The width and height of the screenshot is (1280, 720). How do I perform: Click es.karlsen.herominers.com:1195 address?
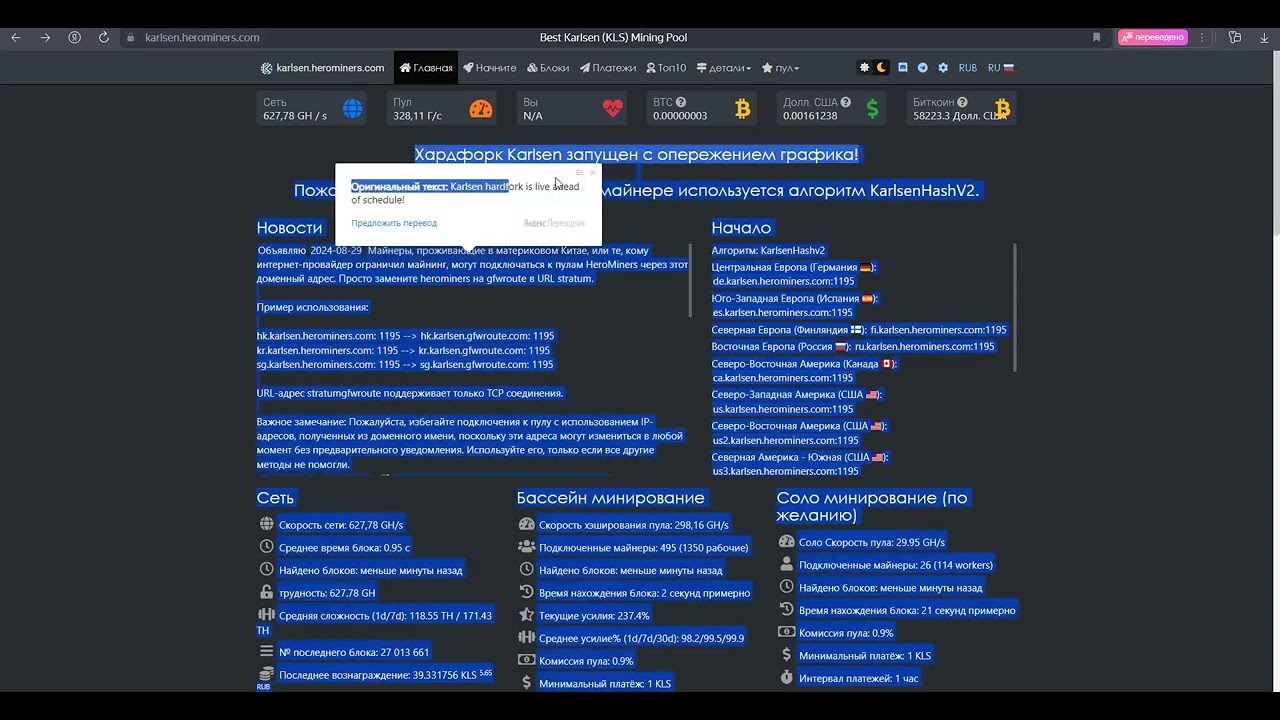[783, 312]
